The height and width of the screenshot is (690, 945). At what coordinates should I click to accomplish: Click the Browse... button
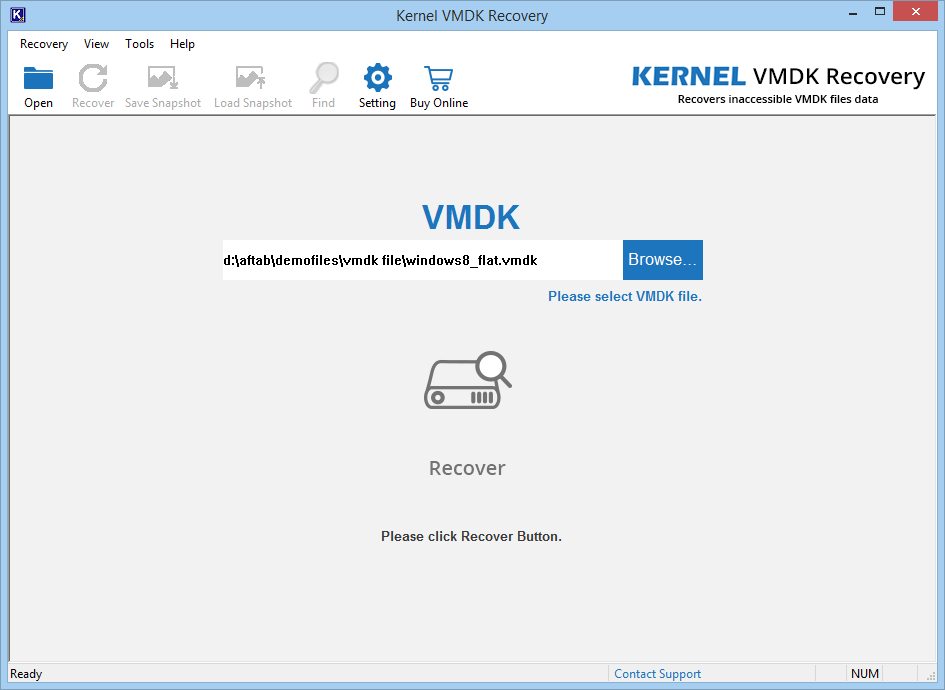[x=662, y=260]
